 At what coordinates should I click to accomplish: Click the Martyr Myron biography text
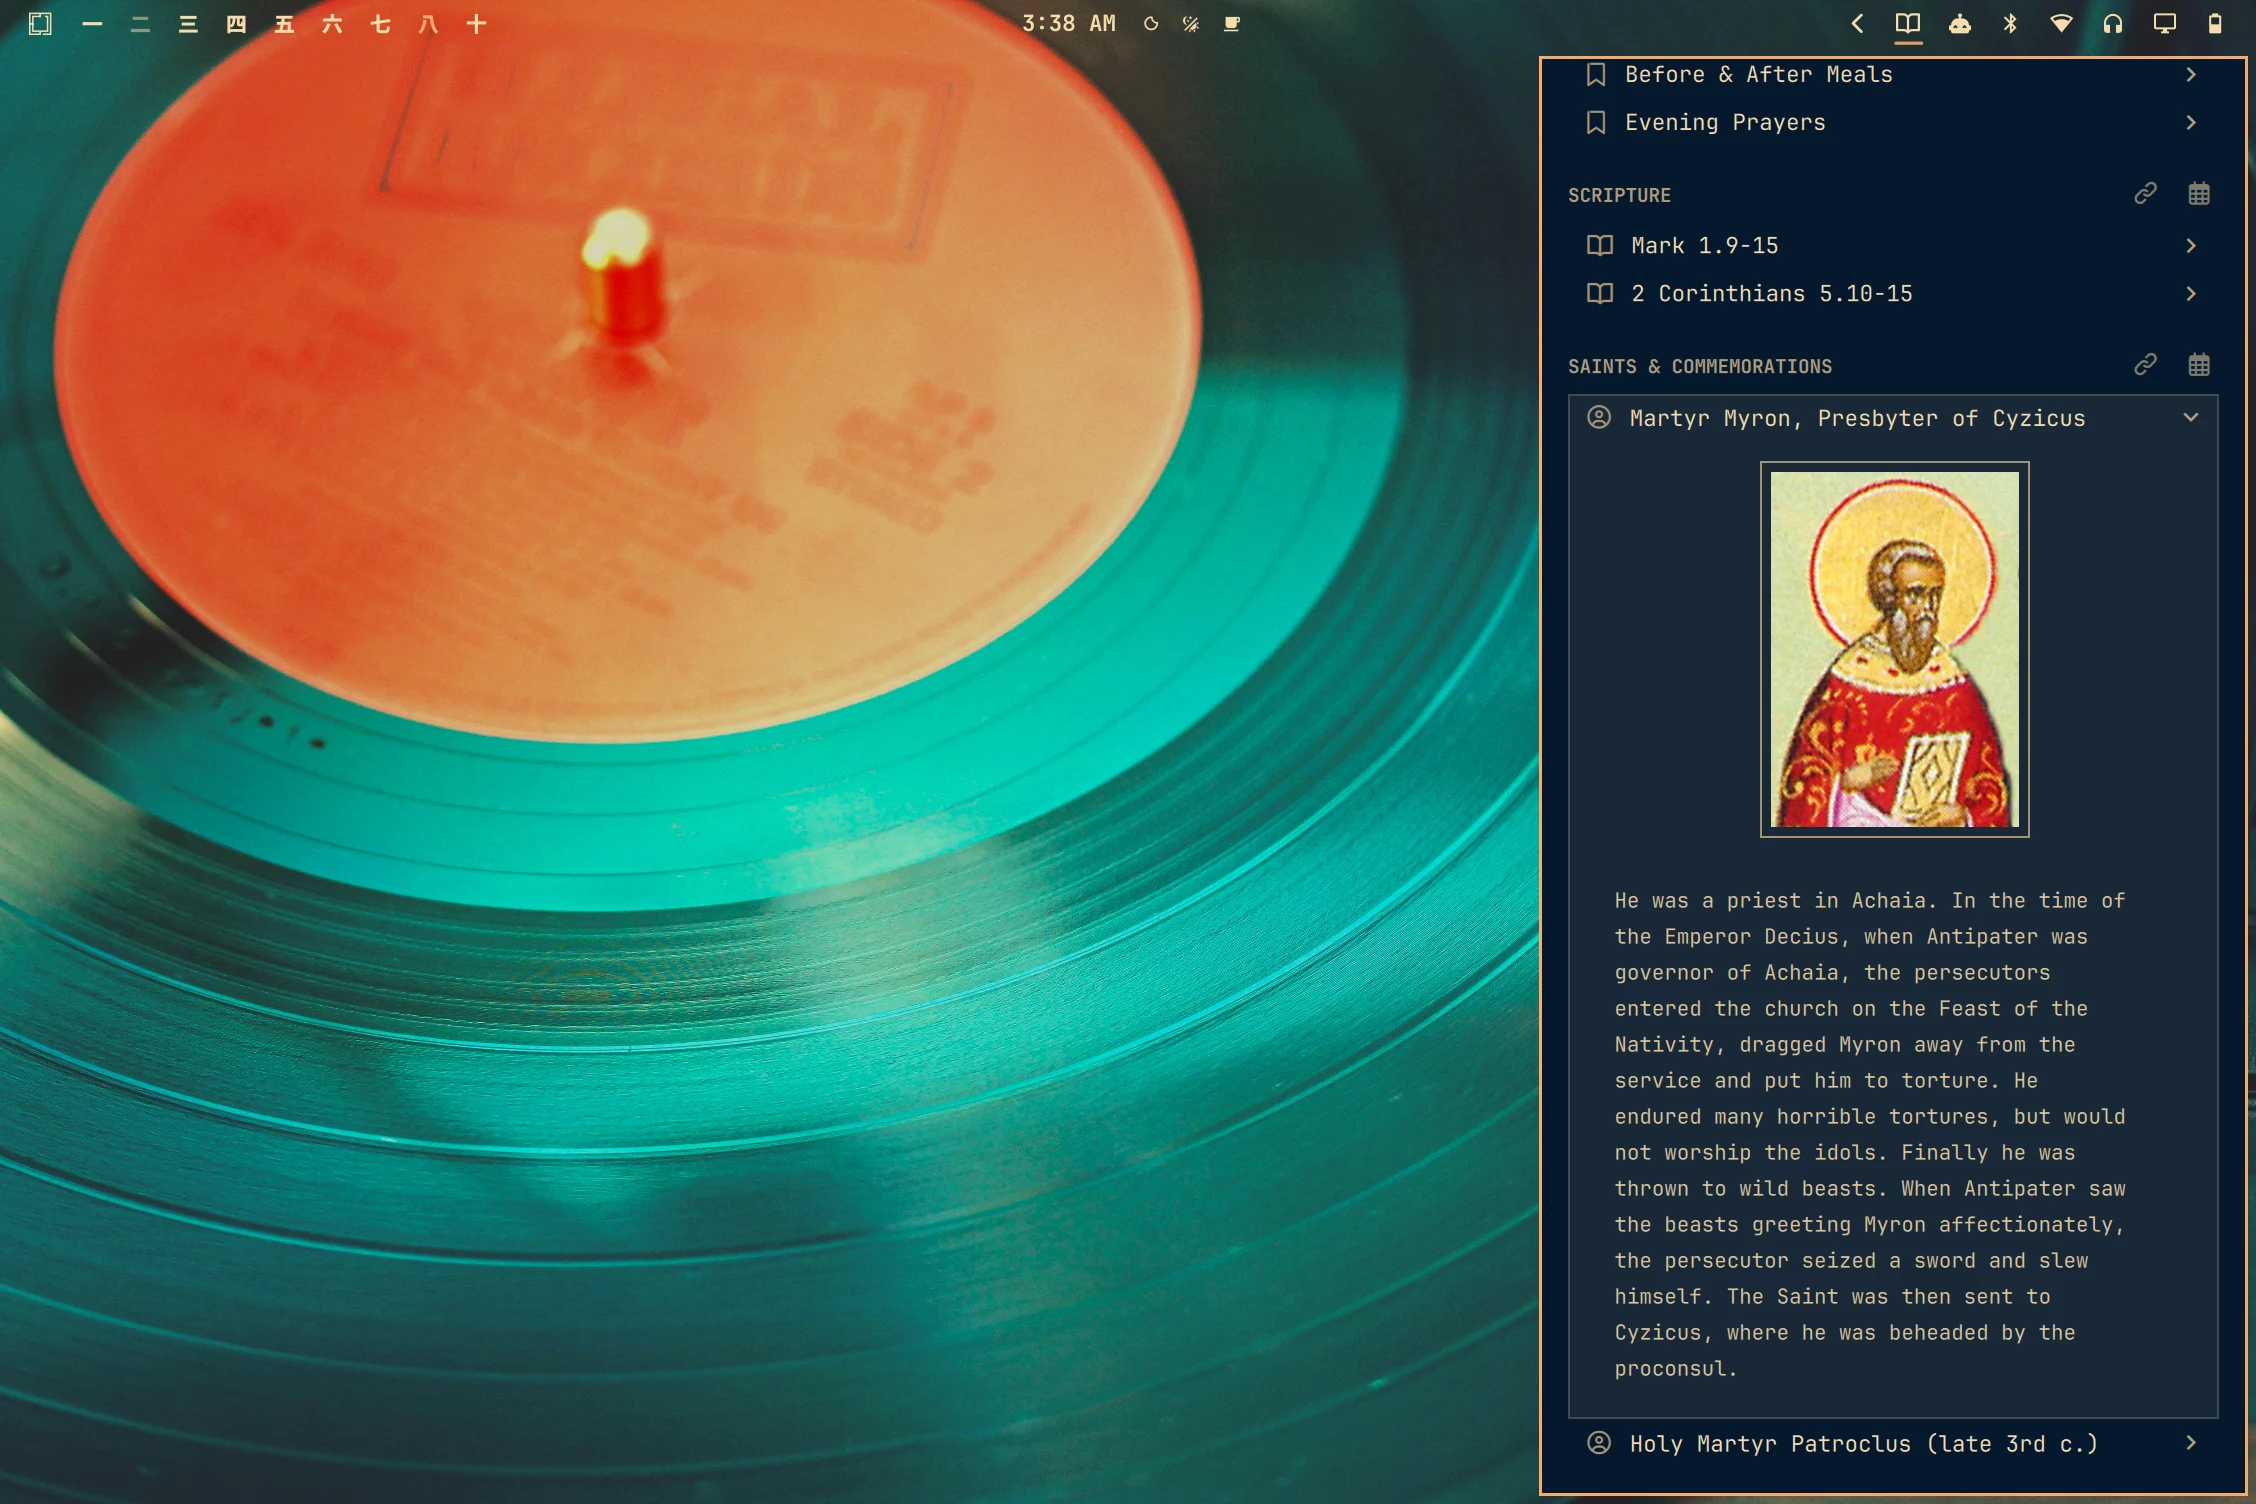pyautogui.click(x=1869, y=1134)
